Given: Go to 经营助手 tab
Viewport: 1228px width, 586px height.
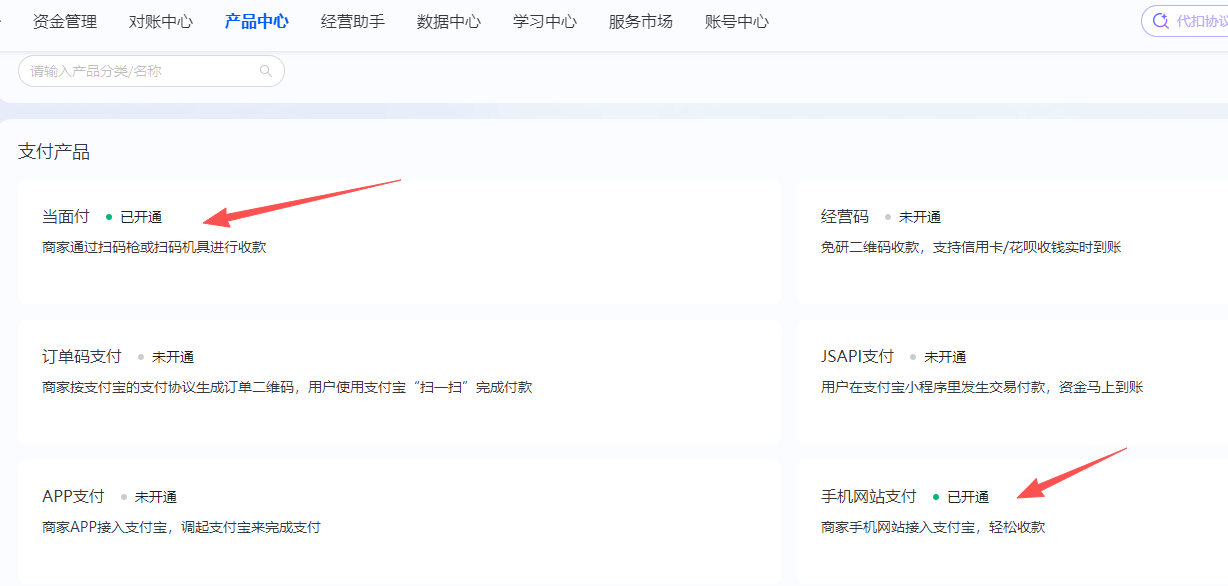Looking at the screenshot, I should click(353, 21).
